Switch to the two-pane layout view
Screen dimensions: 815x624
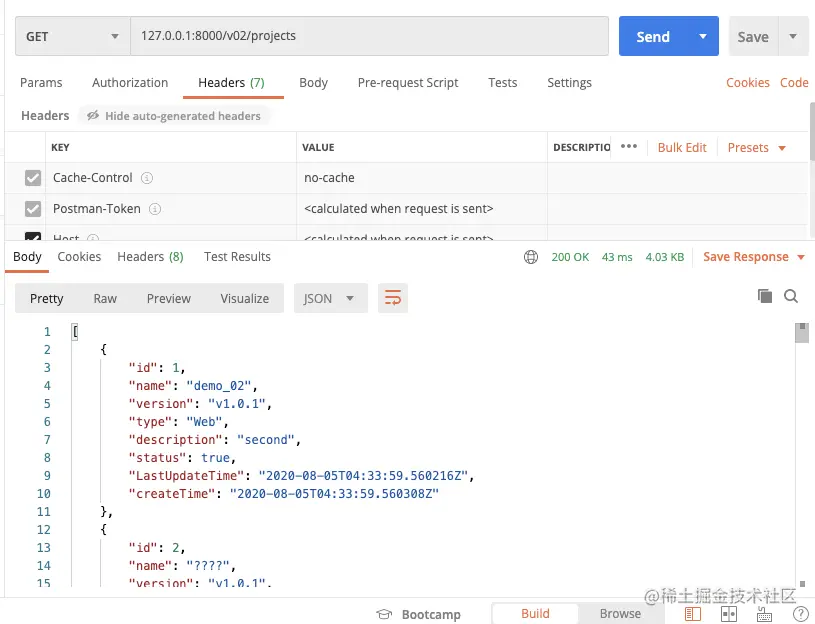(729, 614)
